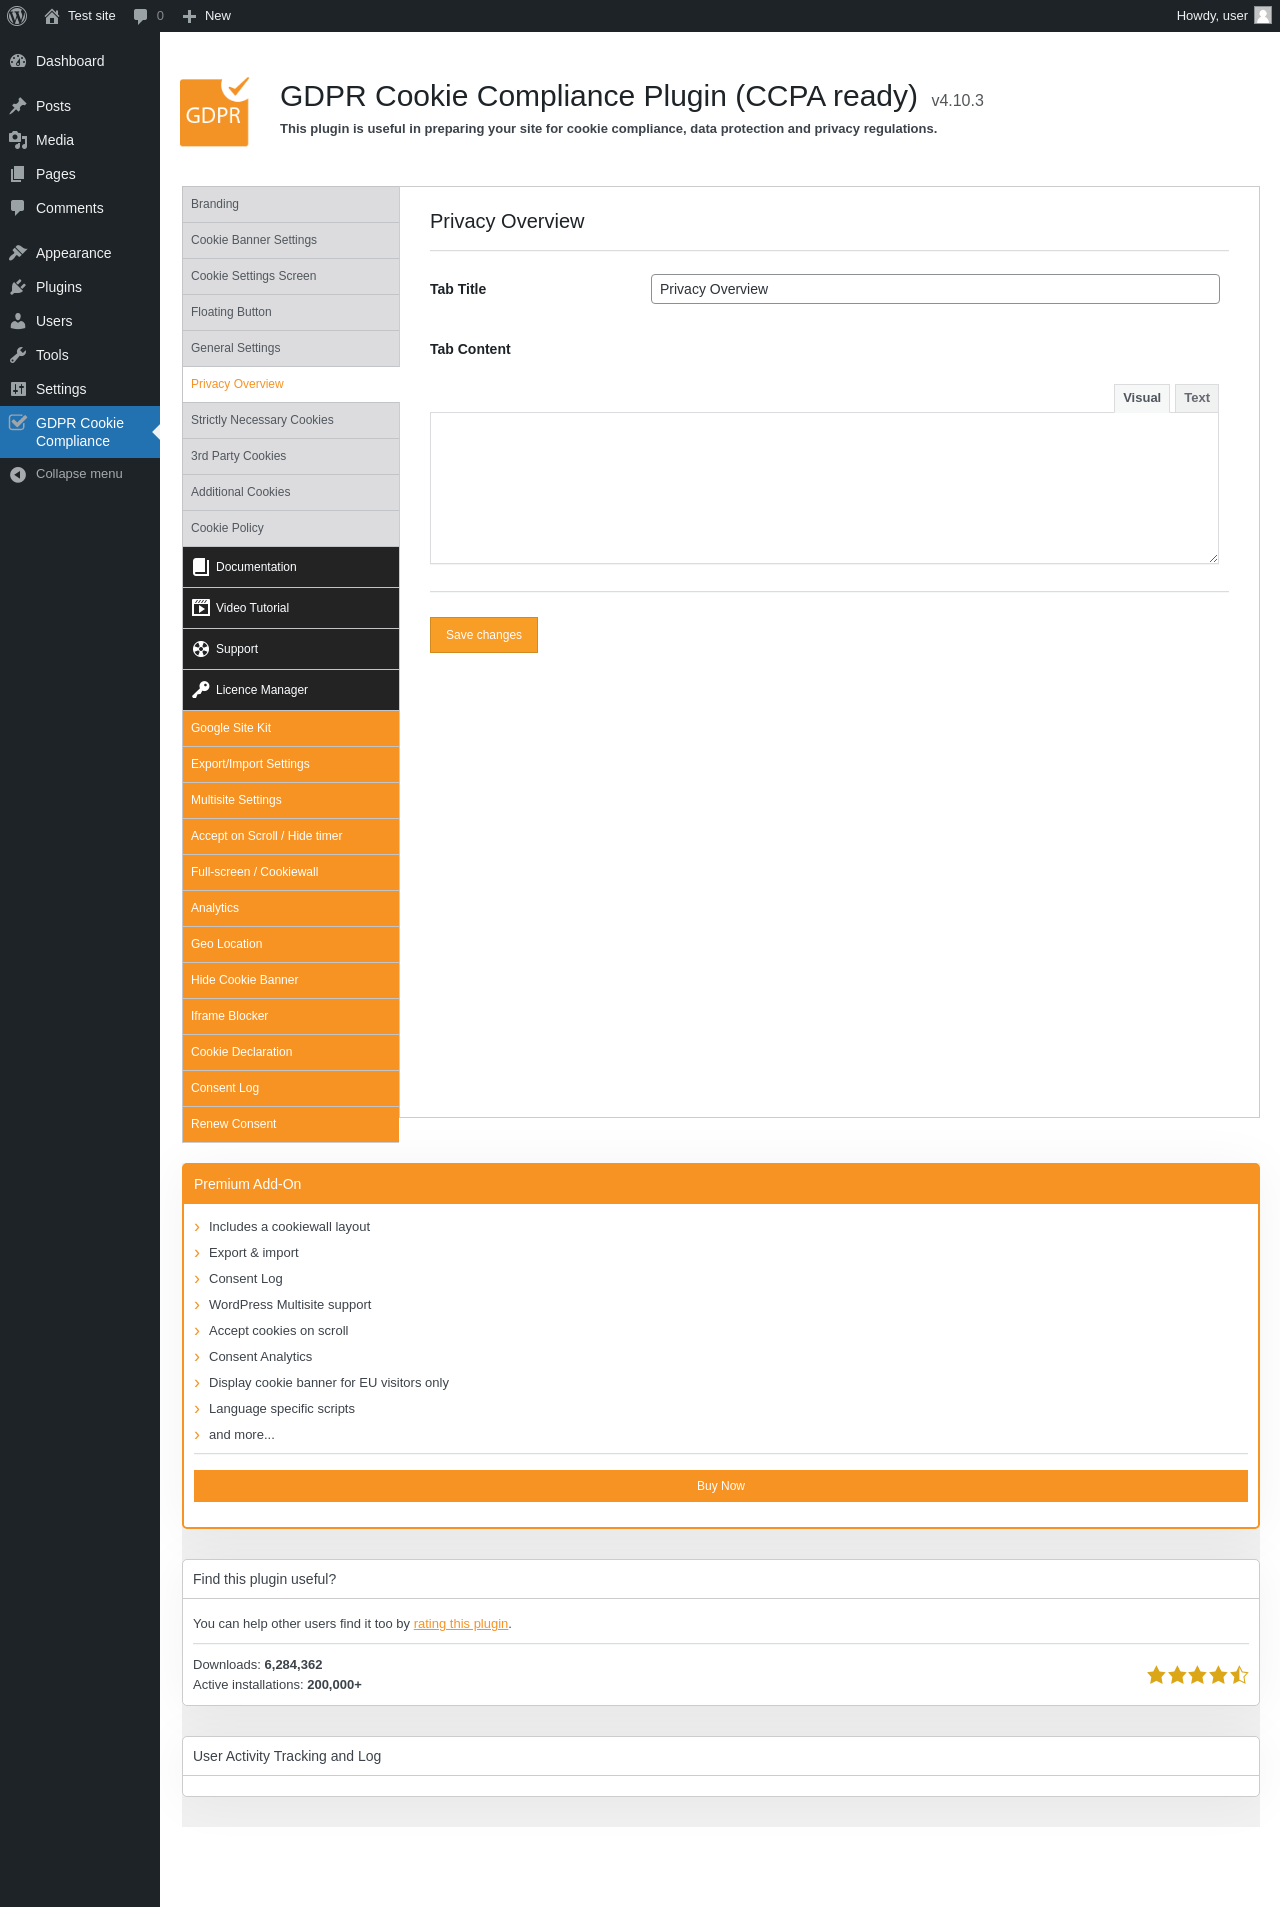This screenshot has width=1280, height=1907.
Task: Select the Iframe Blocker tab
Action: [x=291, y=1016]
